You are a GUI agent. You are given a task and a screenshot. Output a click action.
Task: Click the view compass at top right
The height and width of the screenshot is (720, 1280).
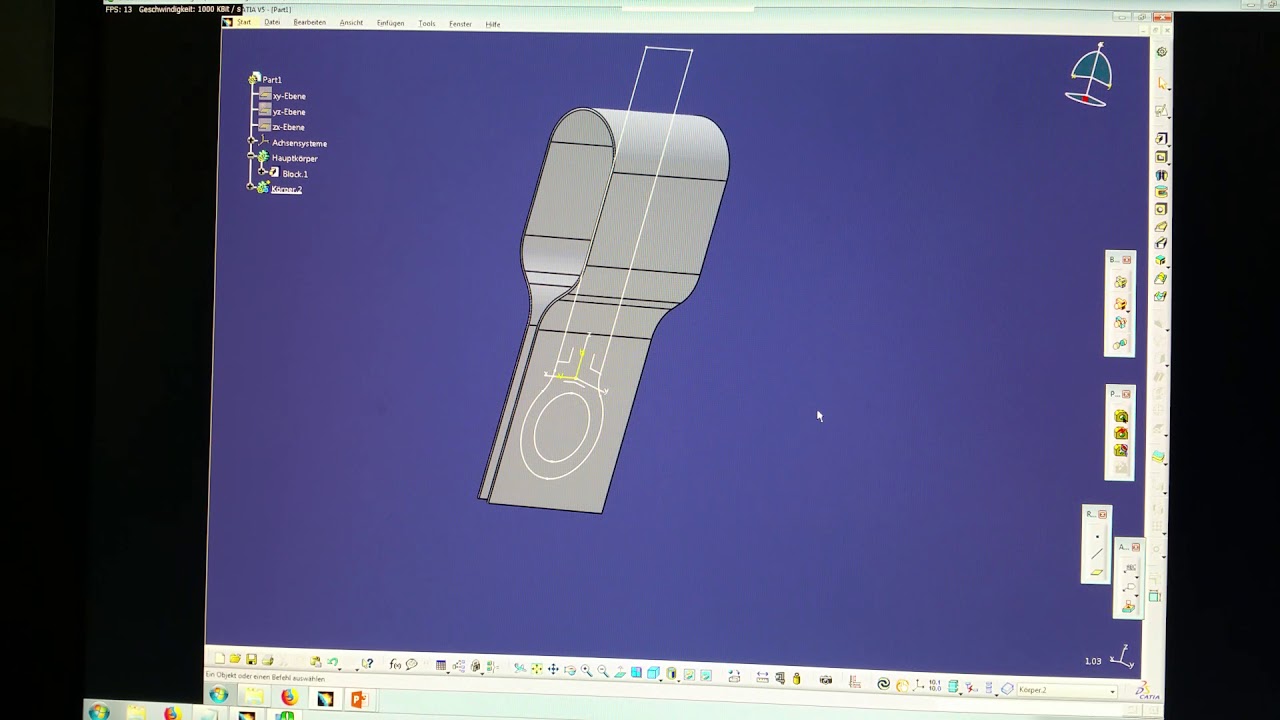(1089, 75)
